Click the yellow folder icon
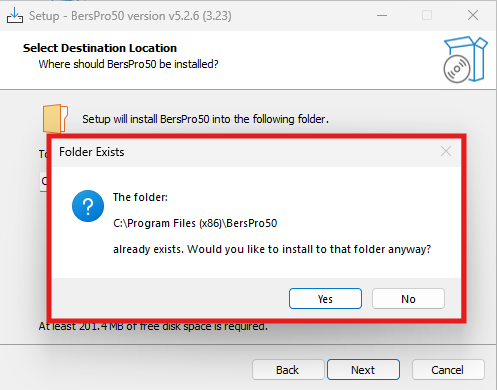The height and width of the screenshot is (390, 497). tap(55, 118)
